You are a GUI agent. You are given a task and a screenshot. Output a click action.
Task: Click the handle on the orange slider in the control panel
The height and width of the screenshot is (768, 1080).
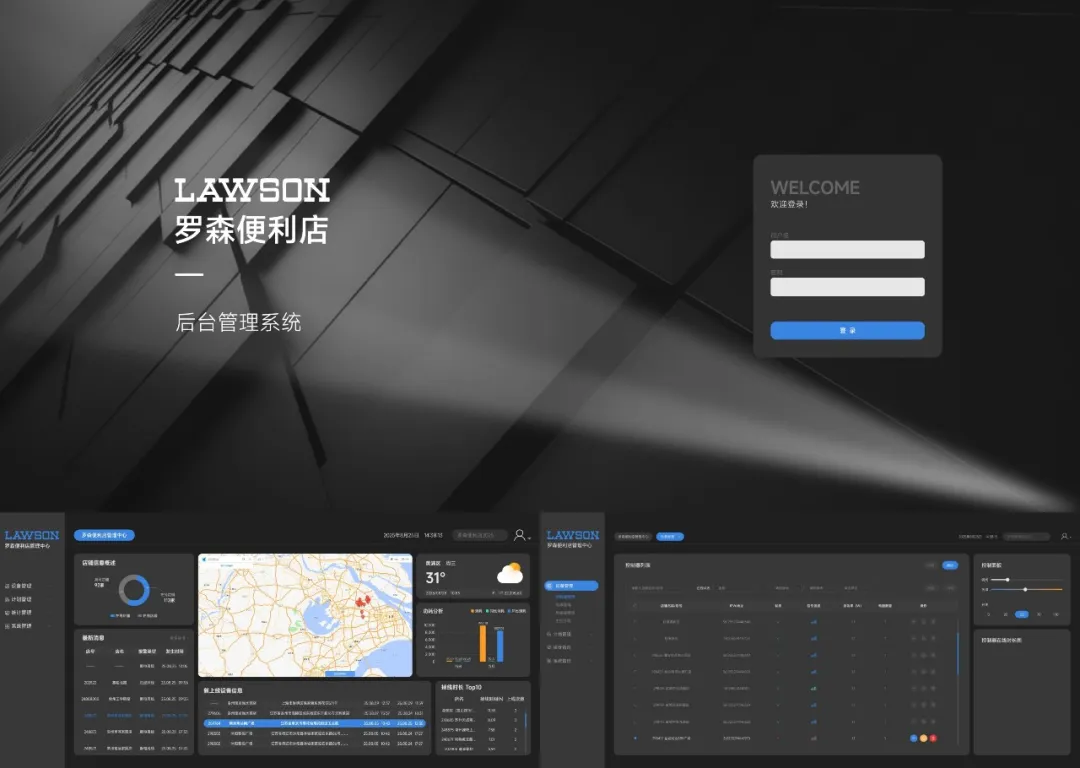pyautogui.click(x=1026, y=590)
